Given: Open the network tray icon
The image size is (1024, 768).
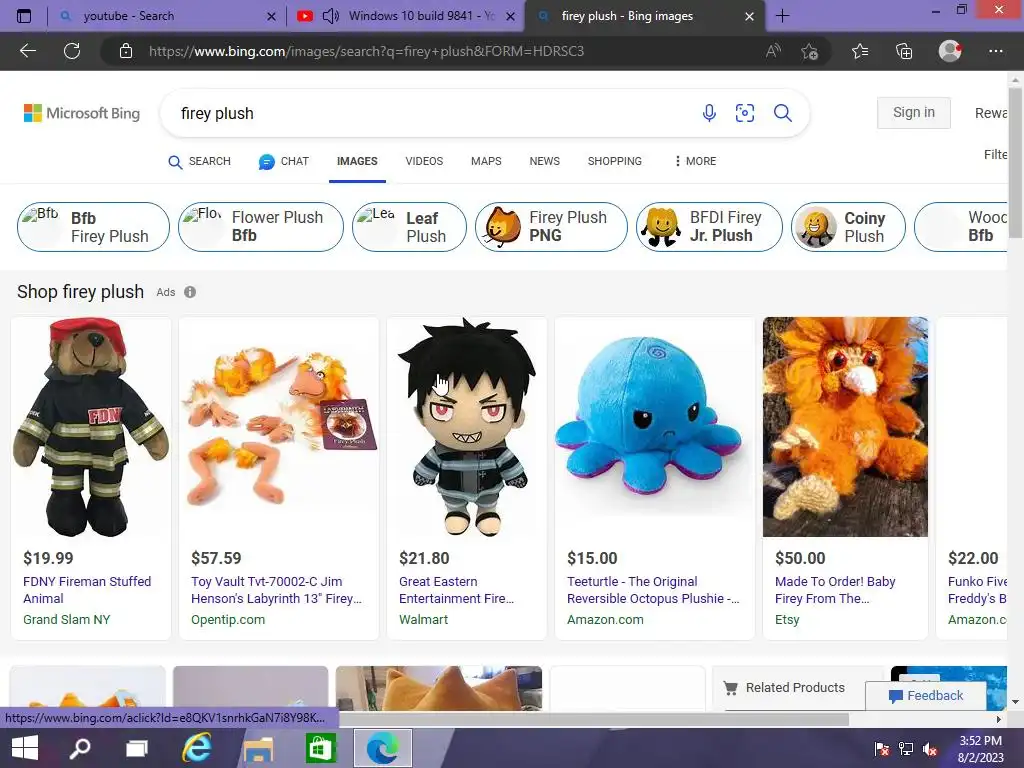Looking at the screenshot, I should tap(906, 749).
